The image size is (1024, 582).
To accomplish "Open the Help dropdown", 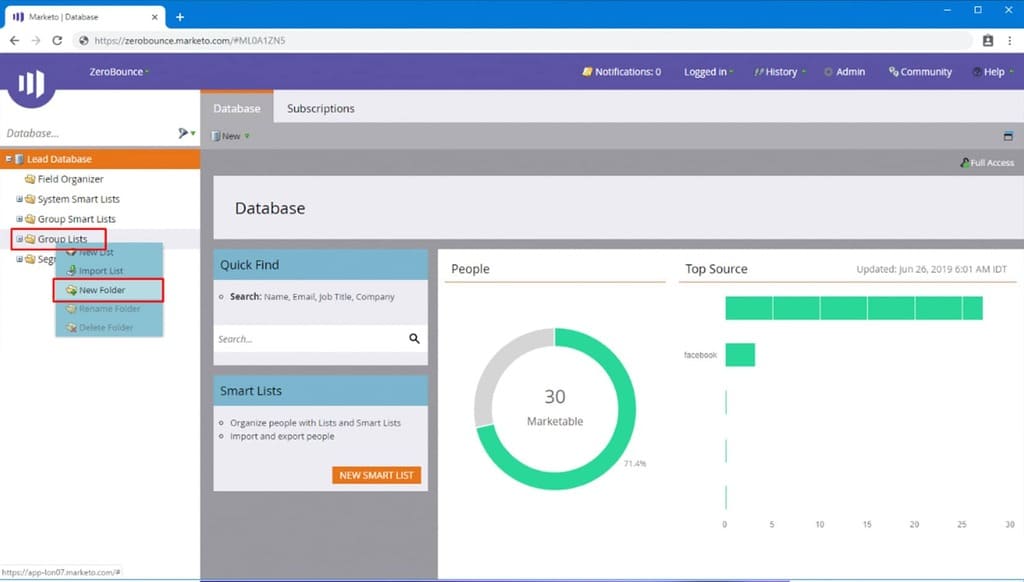I will pos(993,71).
